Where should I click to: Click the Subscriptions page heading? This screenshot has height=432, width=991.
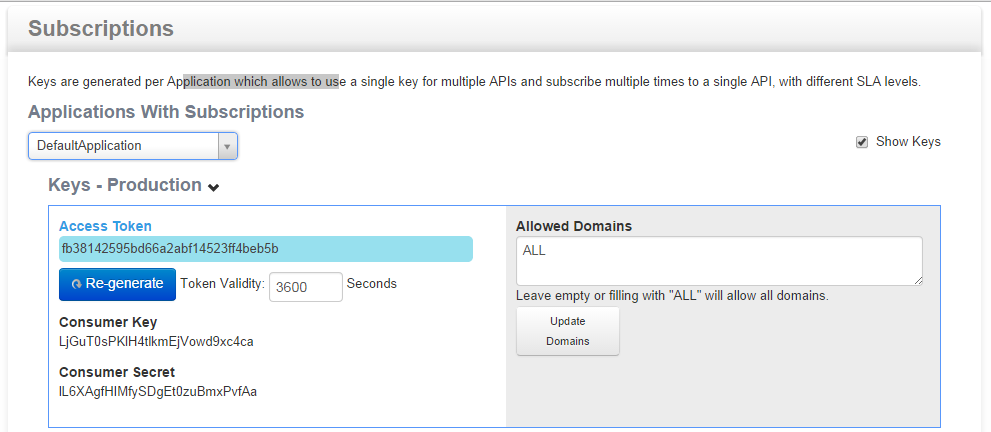(x=101, y=29)
